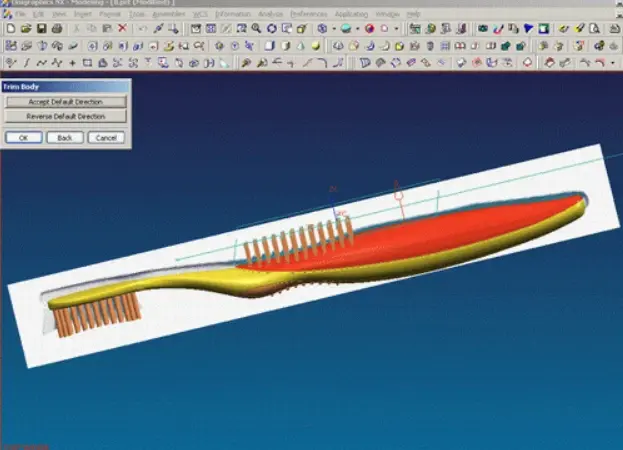Open the File menu
This screenshot has width=623, height=450.
[x=21, y=14]
